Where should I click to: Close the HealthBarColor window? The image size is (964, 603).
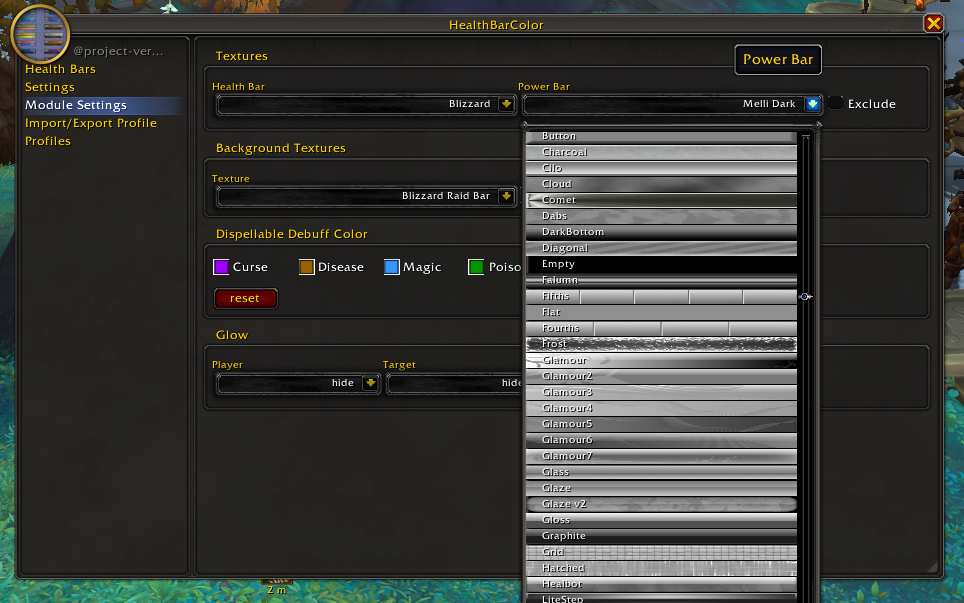click(x=933, y=24)
